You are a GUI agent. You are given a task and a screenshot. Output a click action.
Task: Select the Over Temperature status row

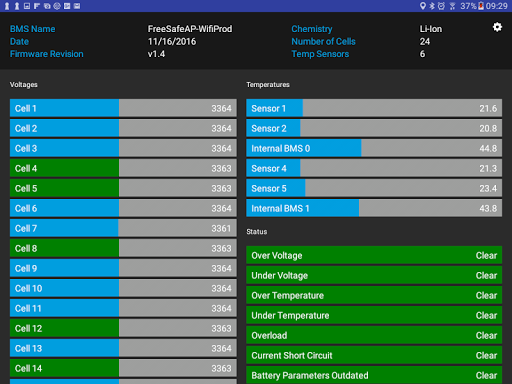pyautogui.click(x=374, y=295)
